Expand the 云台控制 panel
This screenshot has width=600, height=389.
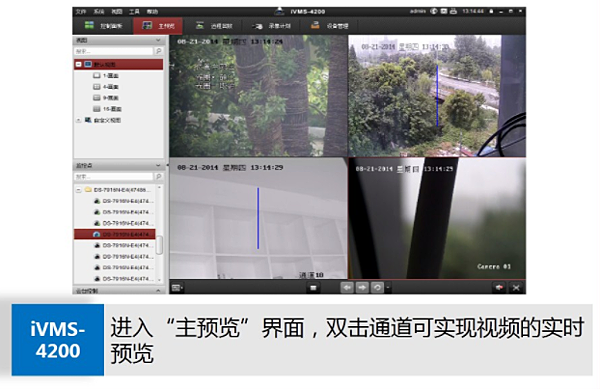click(x=158, y=291)
